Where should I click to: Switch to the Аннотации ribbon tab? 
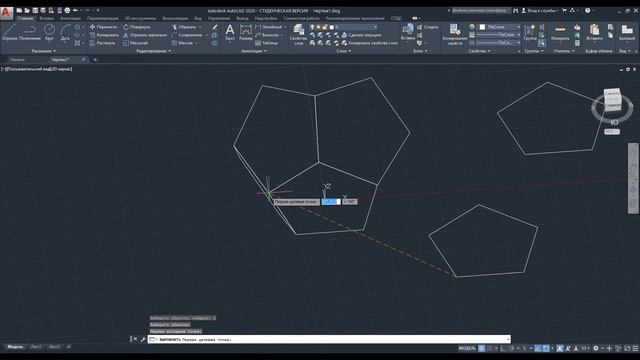(71, 18)
